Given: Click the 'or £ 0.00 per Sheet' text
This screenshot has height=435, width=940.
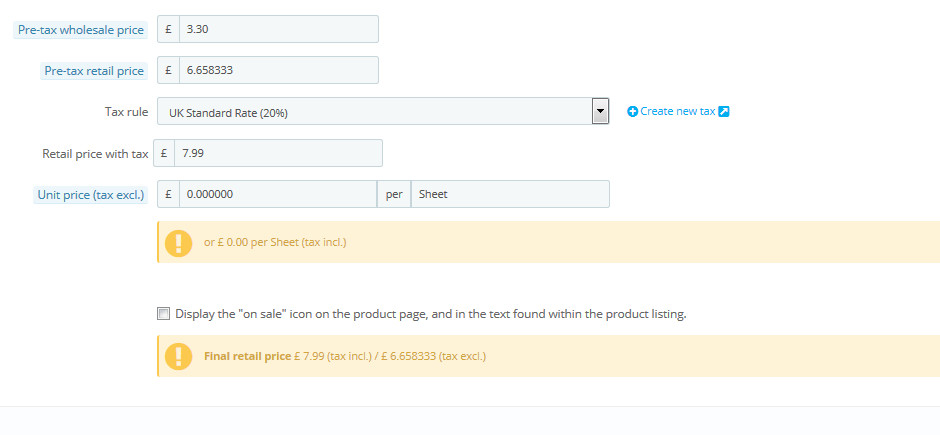Looking at the screenshot, I should 275,243.
